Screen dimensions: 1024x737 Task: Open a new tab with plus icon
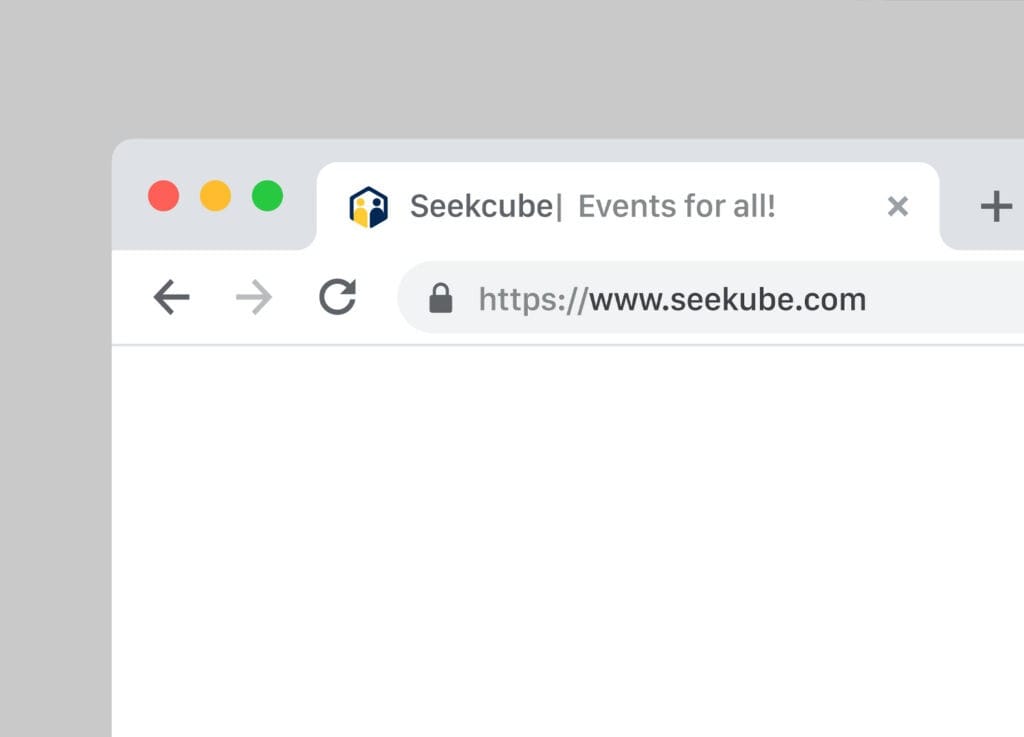995,207
